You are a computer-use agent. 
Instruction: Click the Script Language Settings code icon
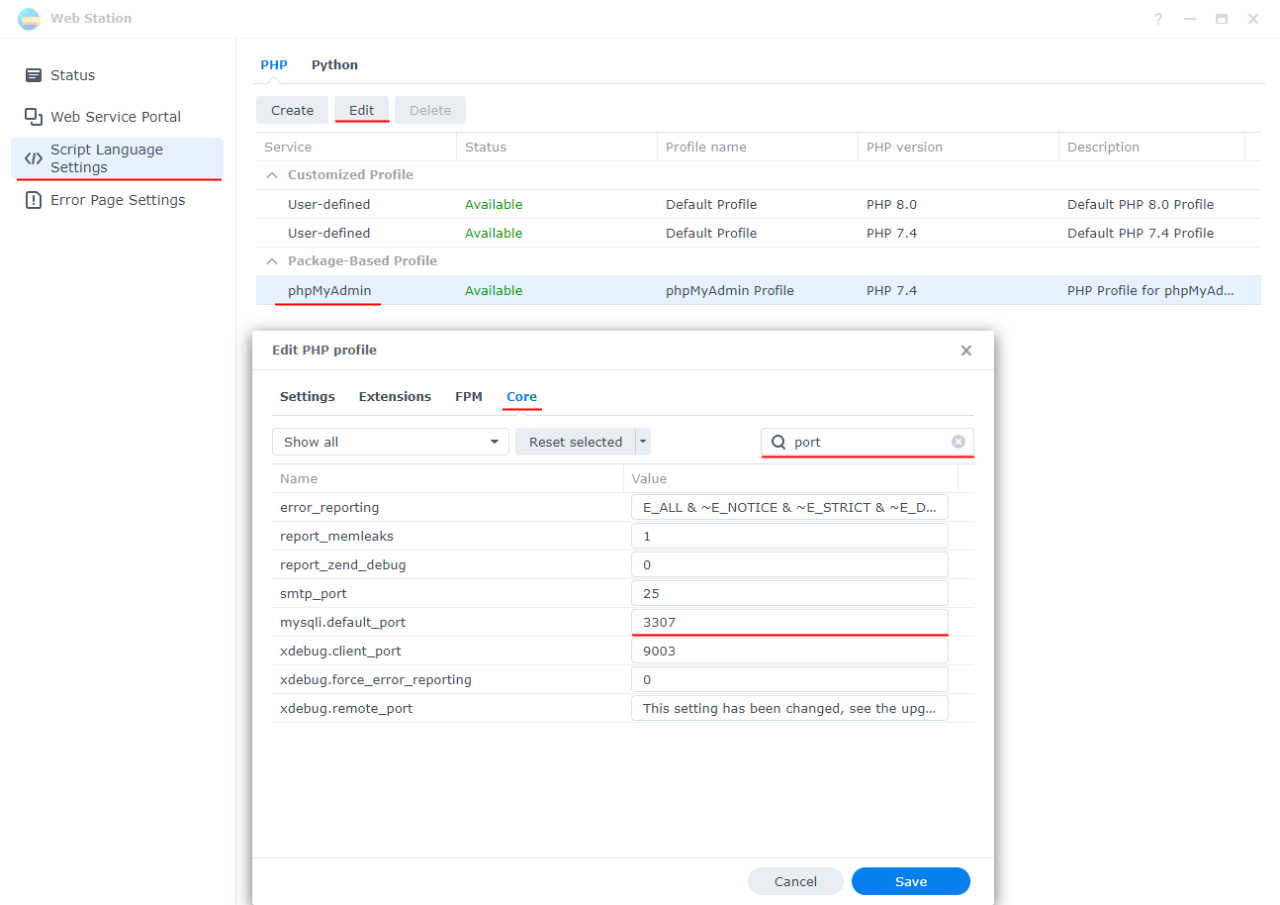[x=33, y=159]
